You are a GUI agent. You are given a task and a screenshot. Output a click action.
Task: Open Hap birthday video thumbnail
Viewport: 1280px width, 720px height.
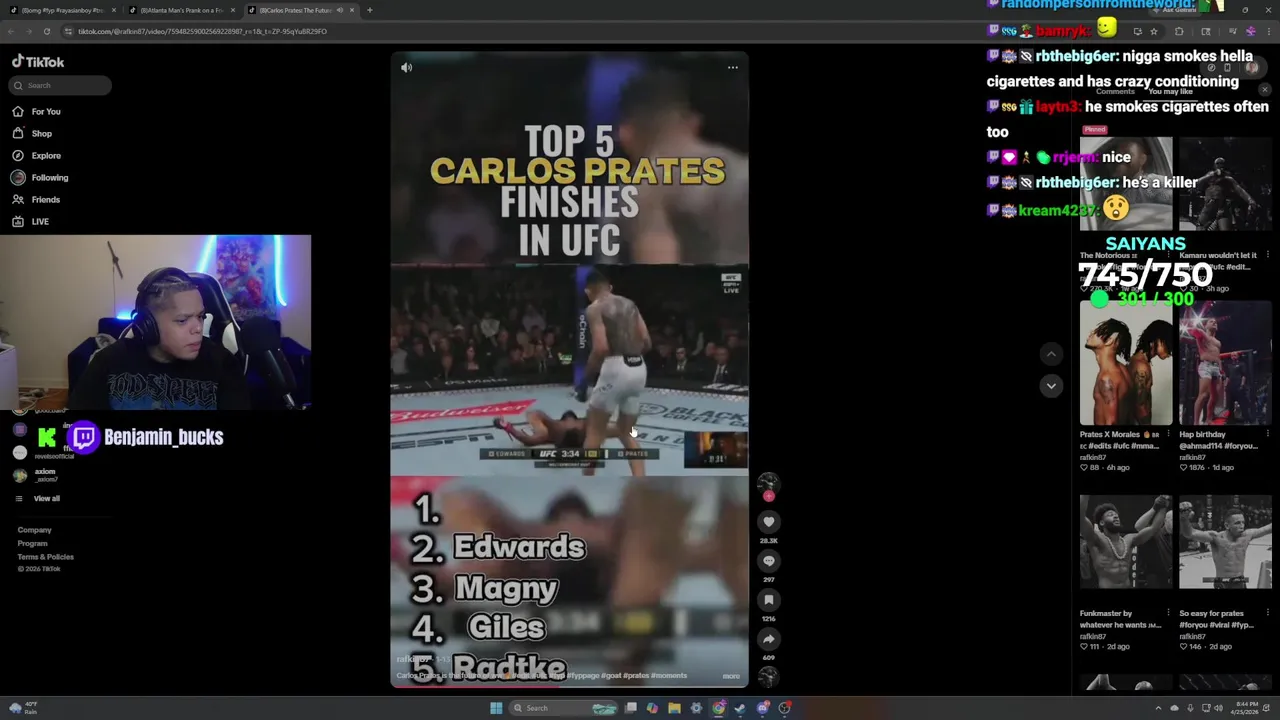click(x=1225, y=363)
